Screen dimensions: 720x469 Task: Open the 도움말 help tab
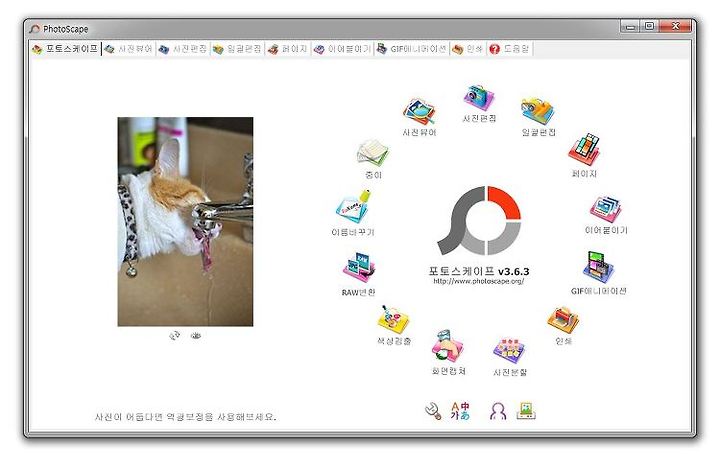510,49
